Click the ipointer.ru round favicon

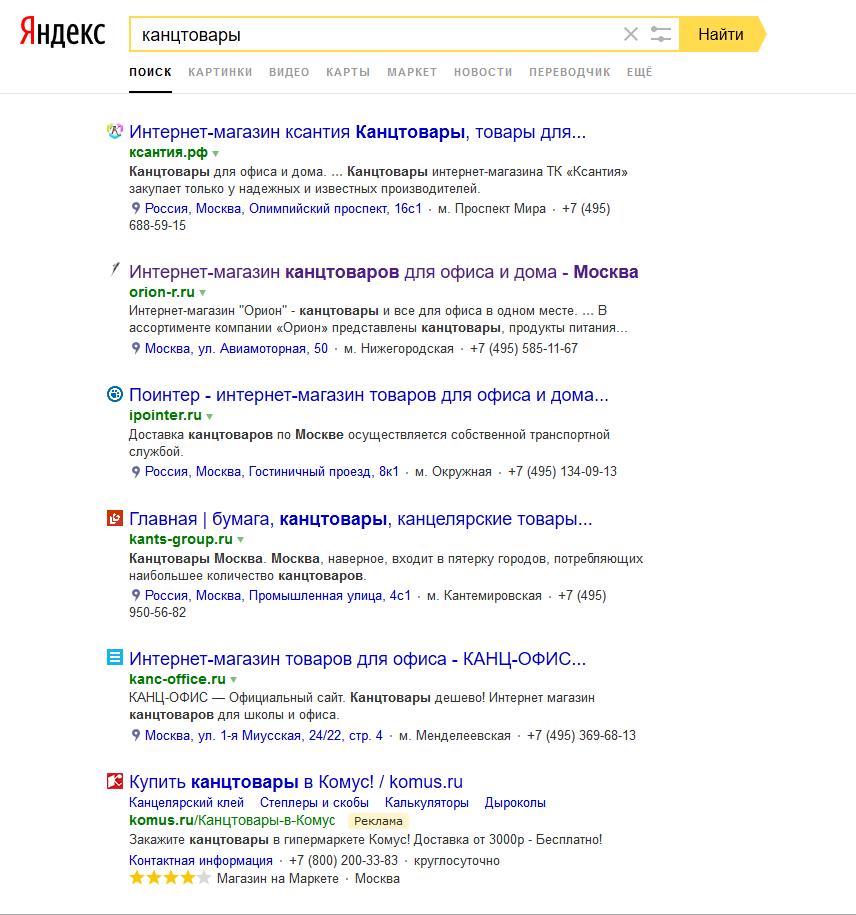click(x=115, y=394)
